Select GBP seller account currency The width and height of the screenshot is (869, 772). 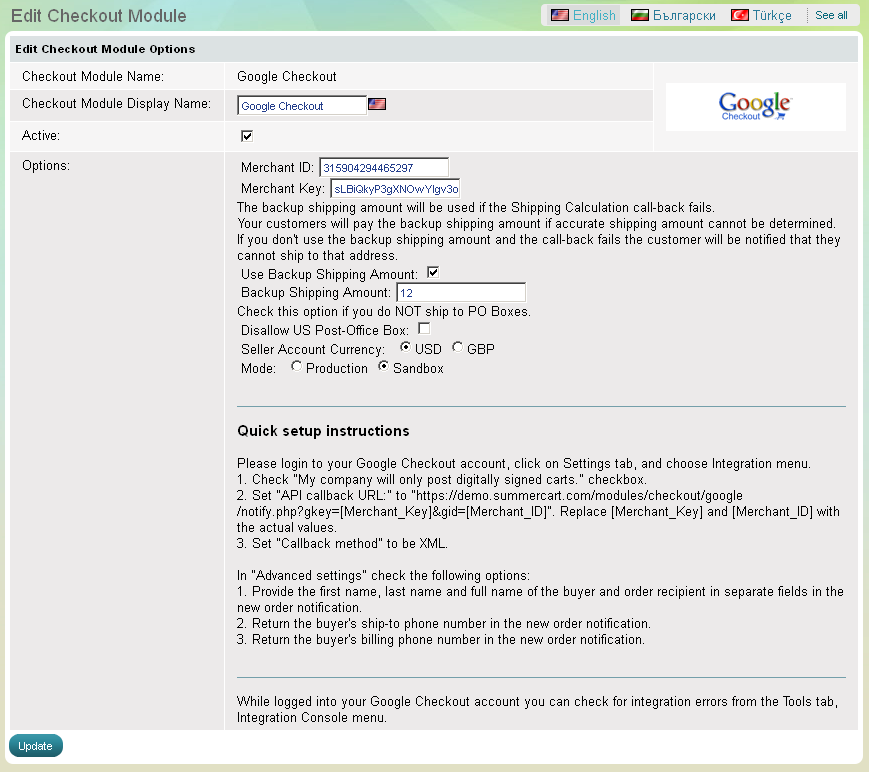[457, 347]
